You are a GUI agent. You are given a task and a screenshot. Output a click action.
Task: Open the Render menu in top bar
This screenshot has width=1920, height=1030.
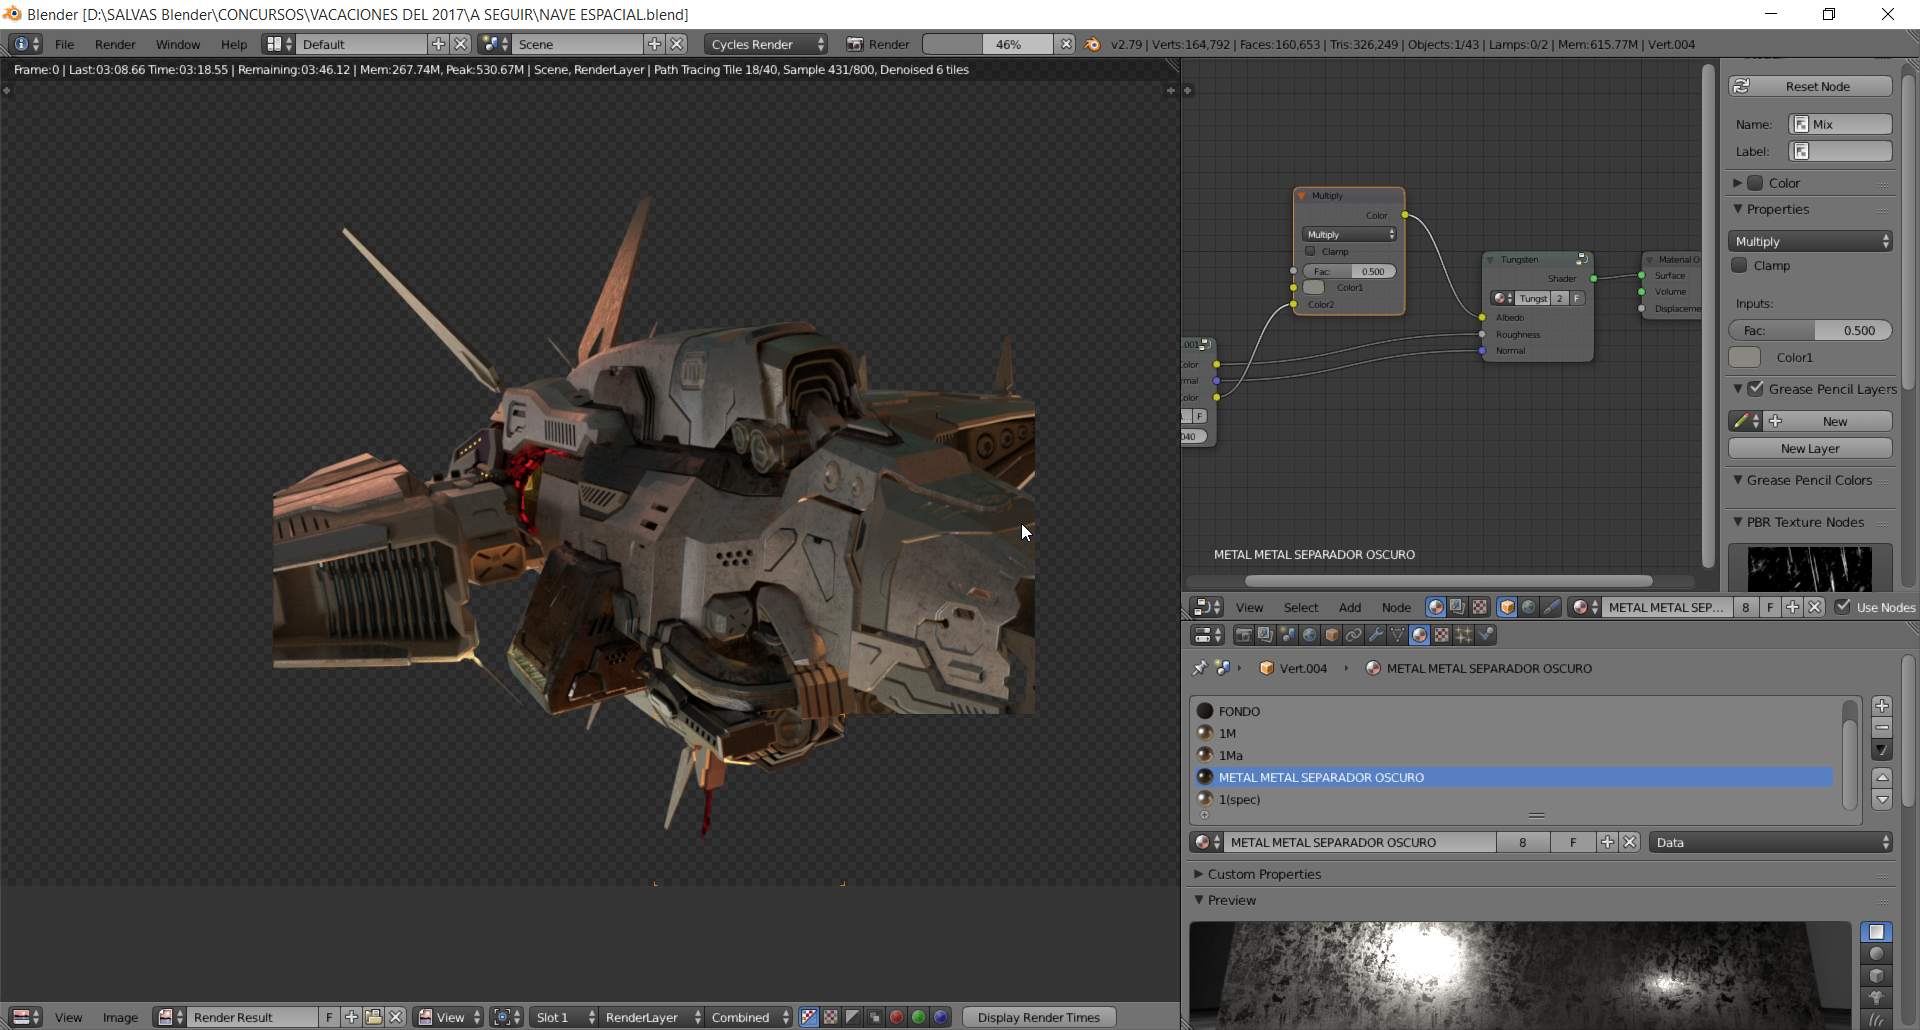(x=115, y=44)
